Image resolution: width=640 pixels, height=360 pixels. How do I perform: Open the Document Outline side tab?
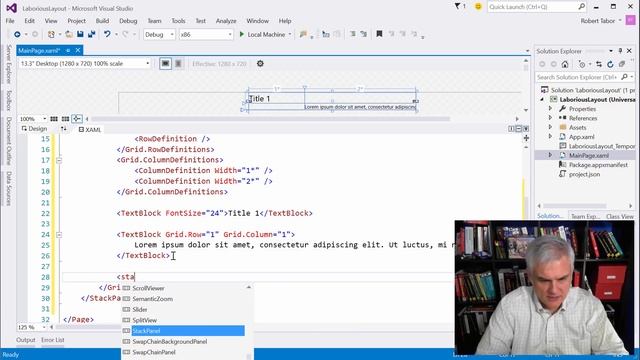tap(9, 142)
